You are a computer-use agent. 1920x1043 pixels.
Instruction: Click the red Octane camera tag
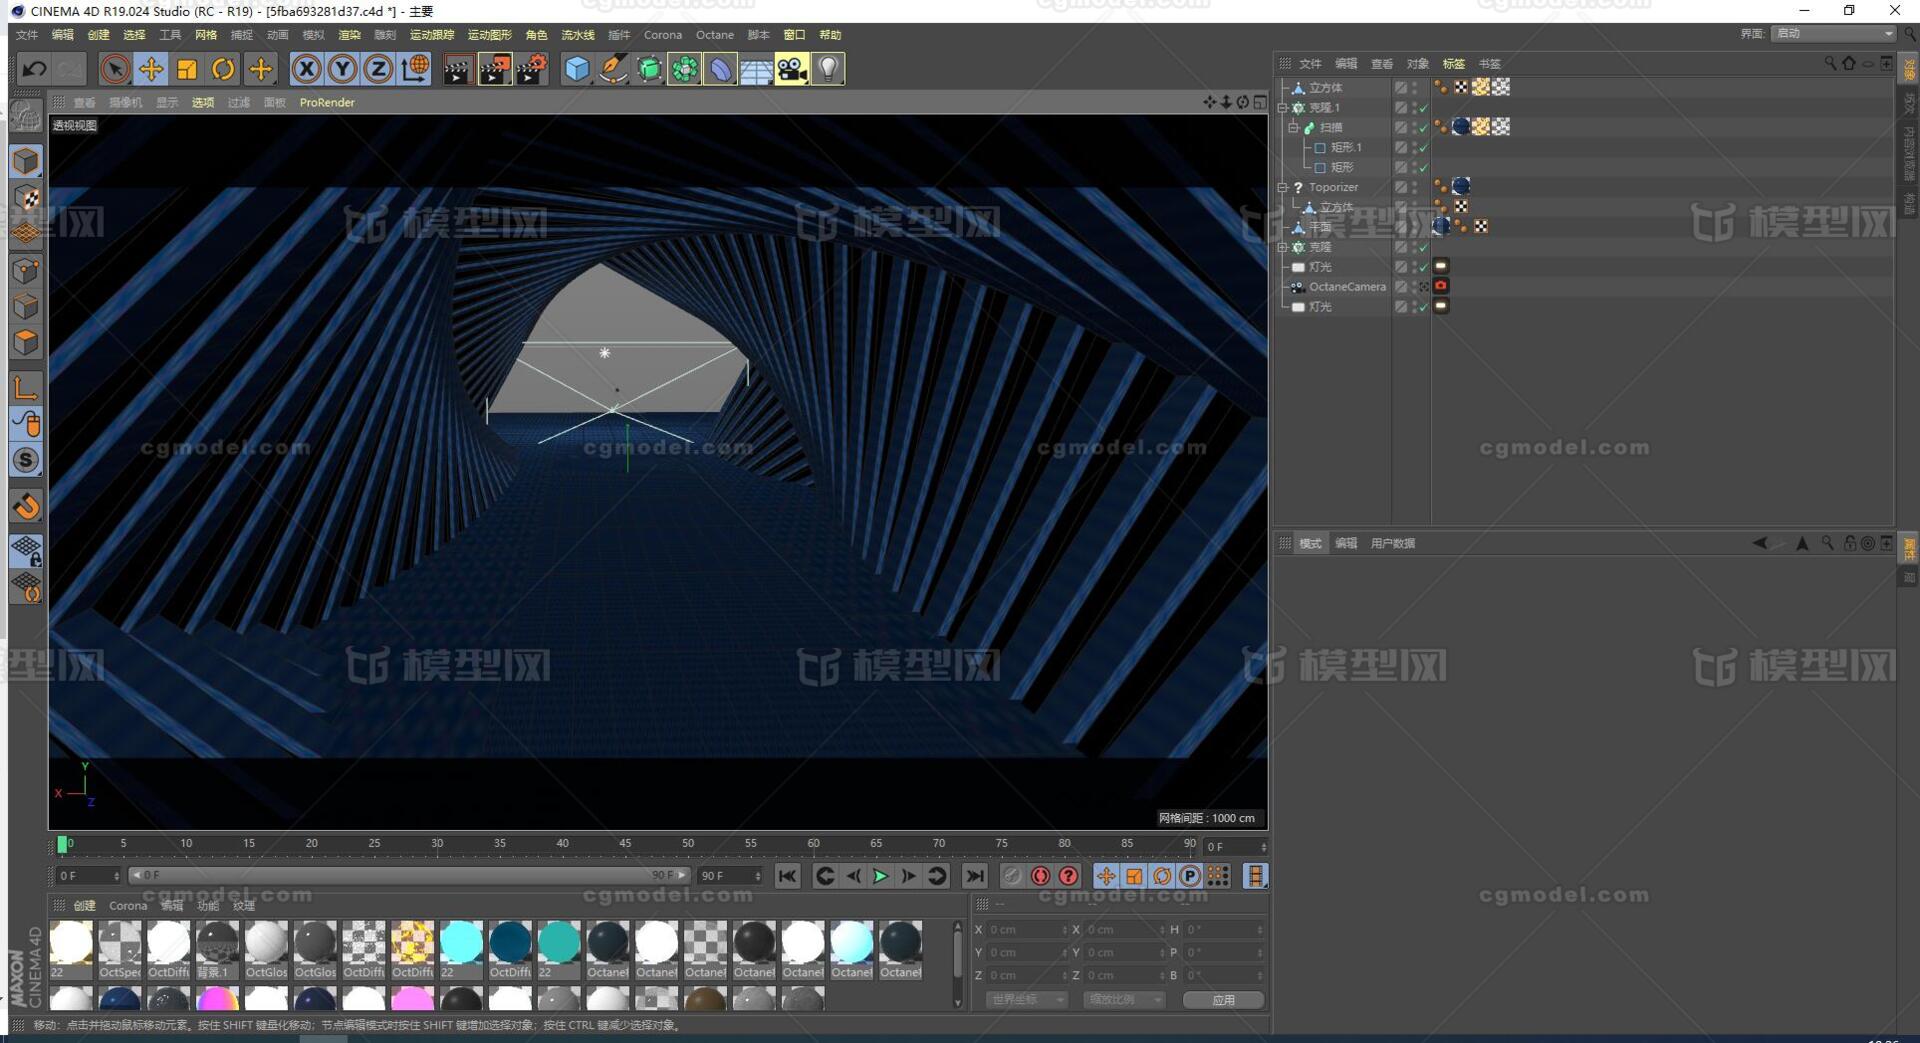click(1441, 286)
